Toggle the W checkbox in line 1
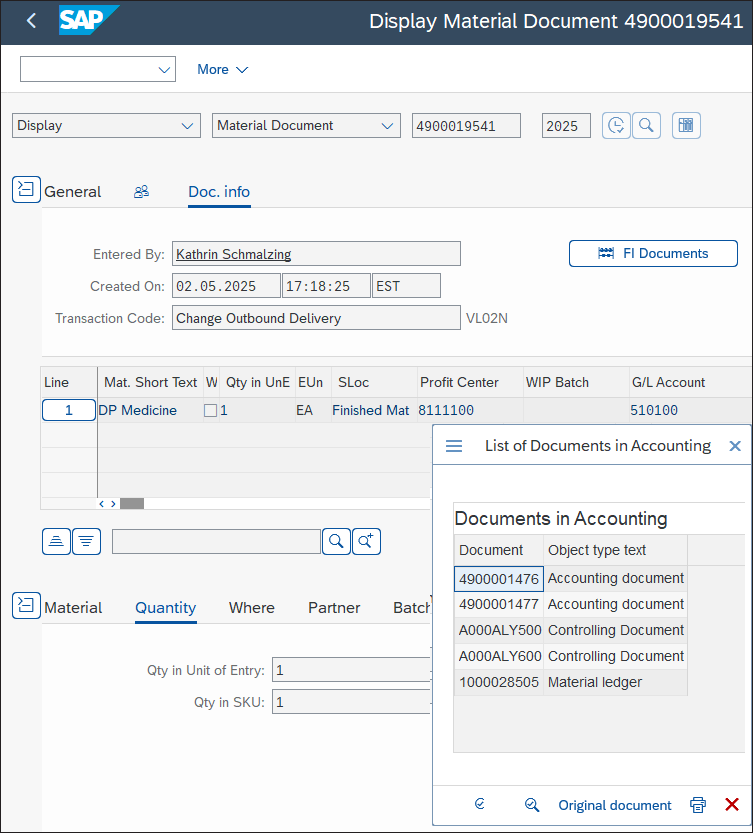The image size is (753, 833). click(210, 410)
